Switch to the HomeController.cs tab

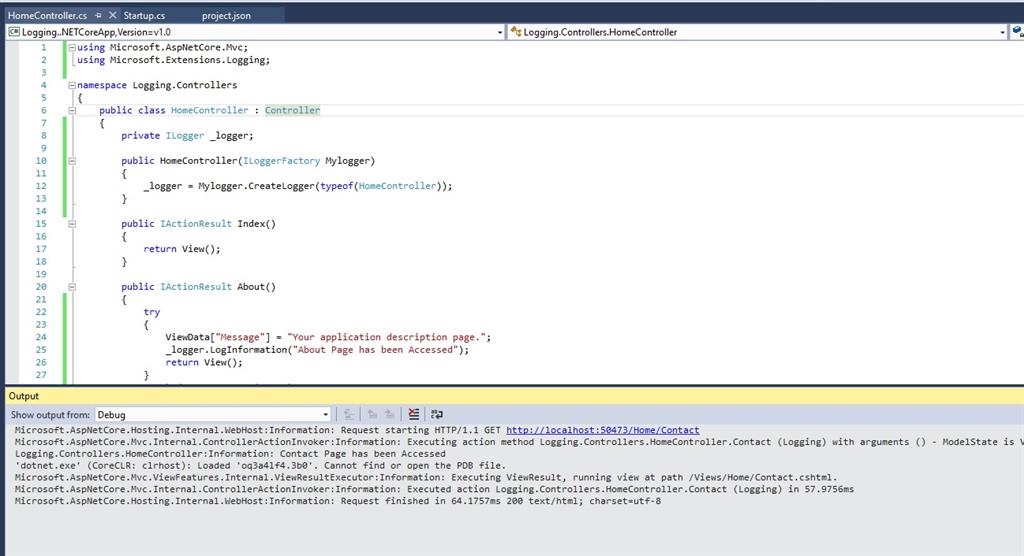click(47, 15)
